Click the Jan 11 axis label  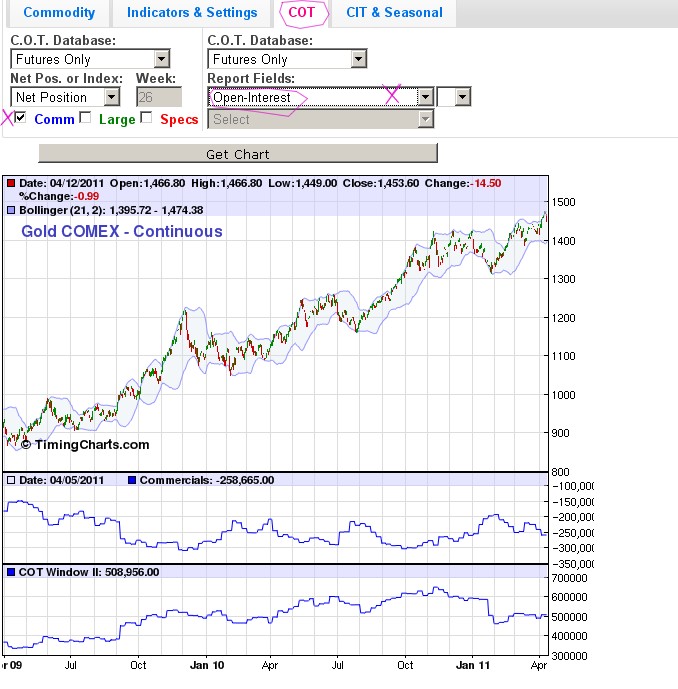pyautogui.click(x=473, y=665)
